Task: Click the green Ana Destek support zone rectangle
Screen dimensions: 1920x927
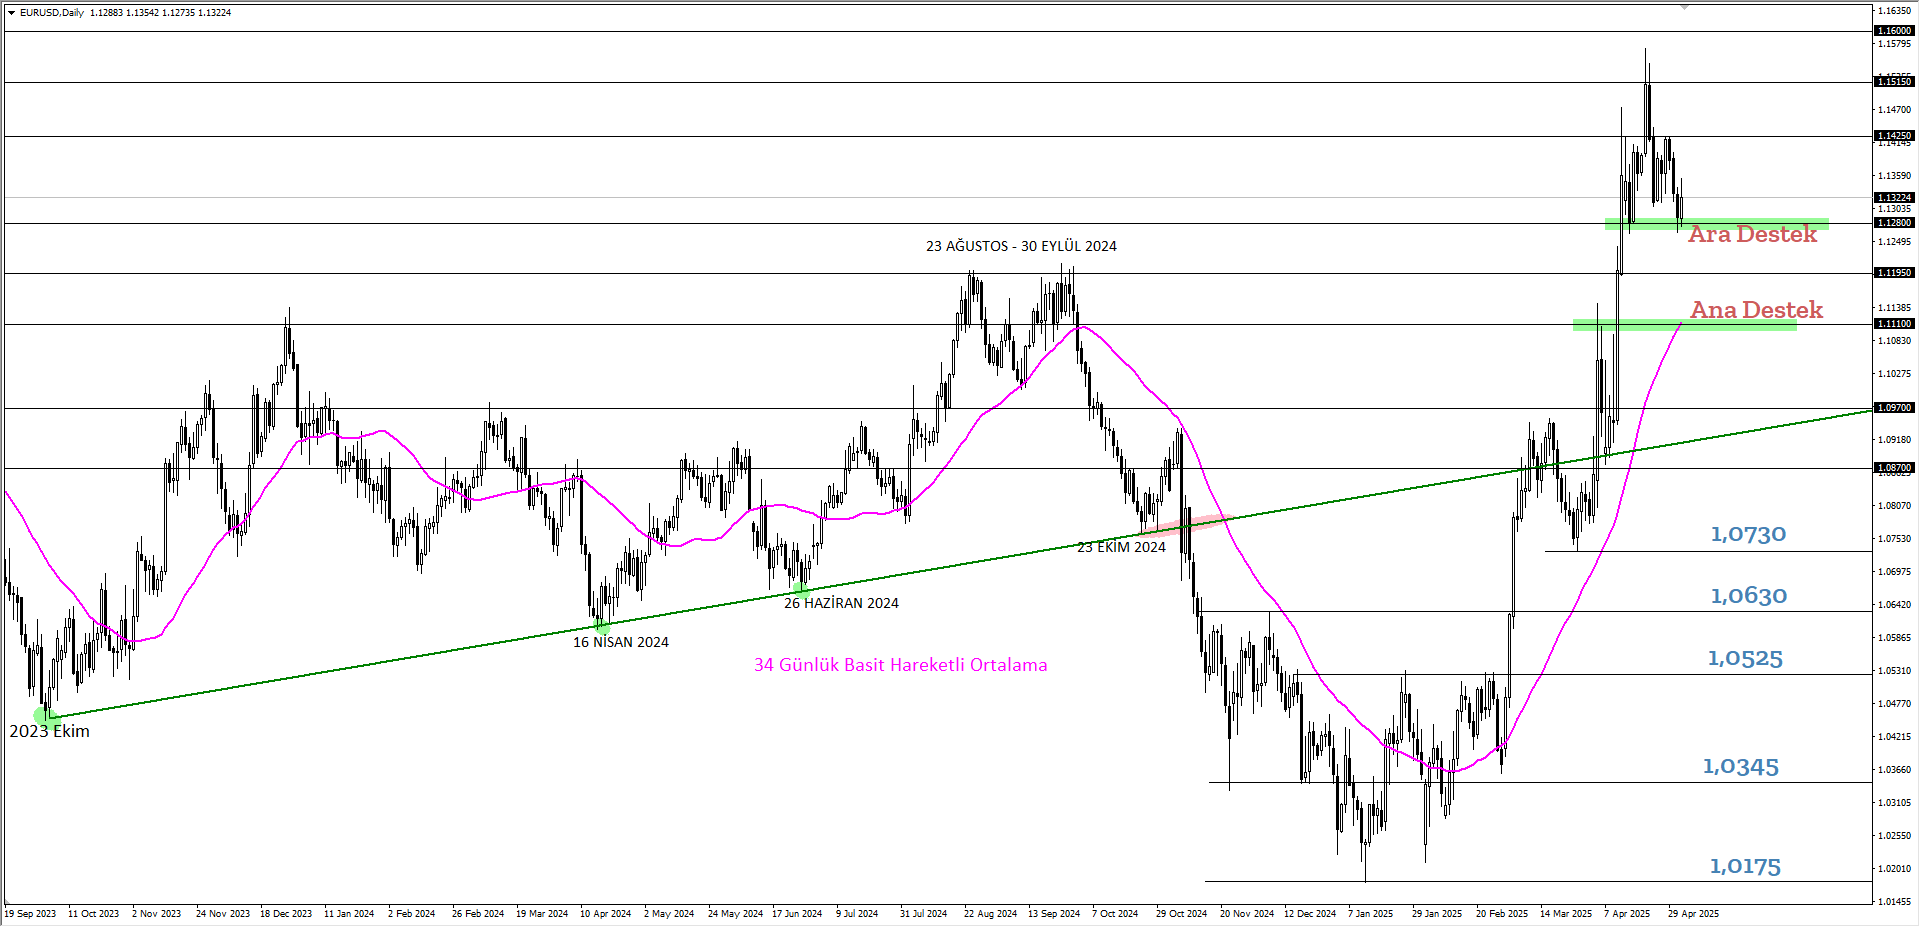Action: tap(1685, 325)
